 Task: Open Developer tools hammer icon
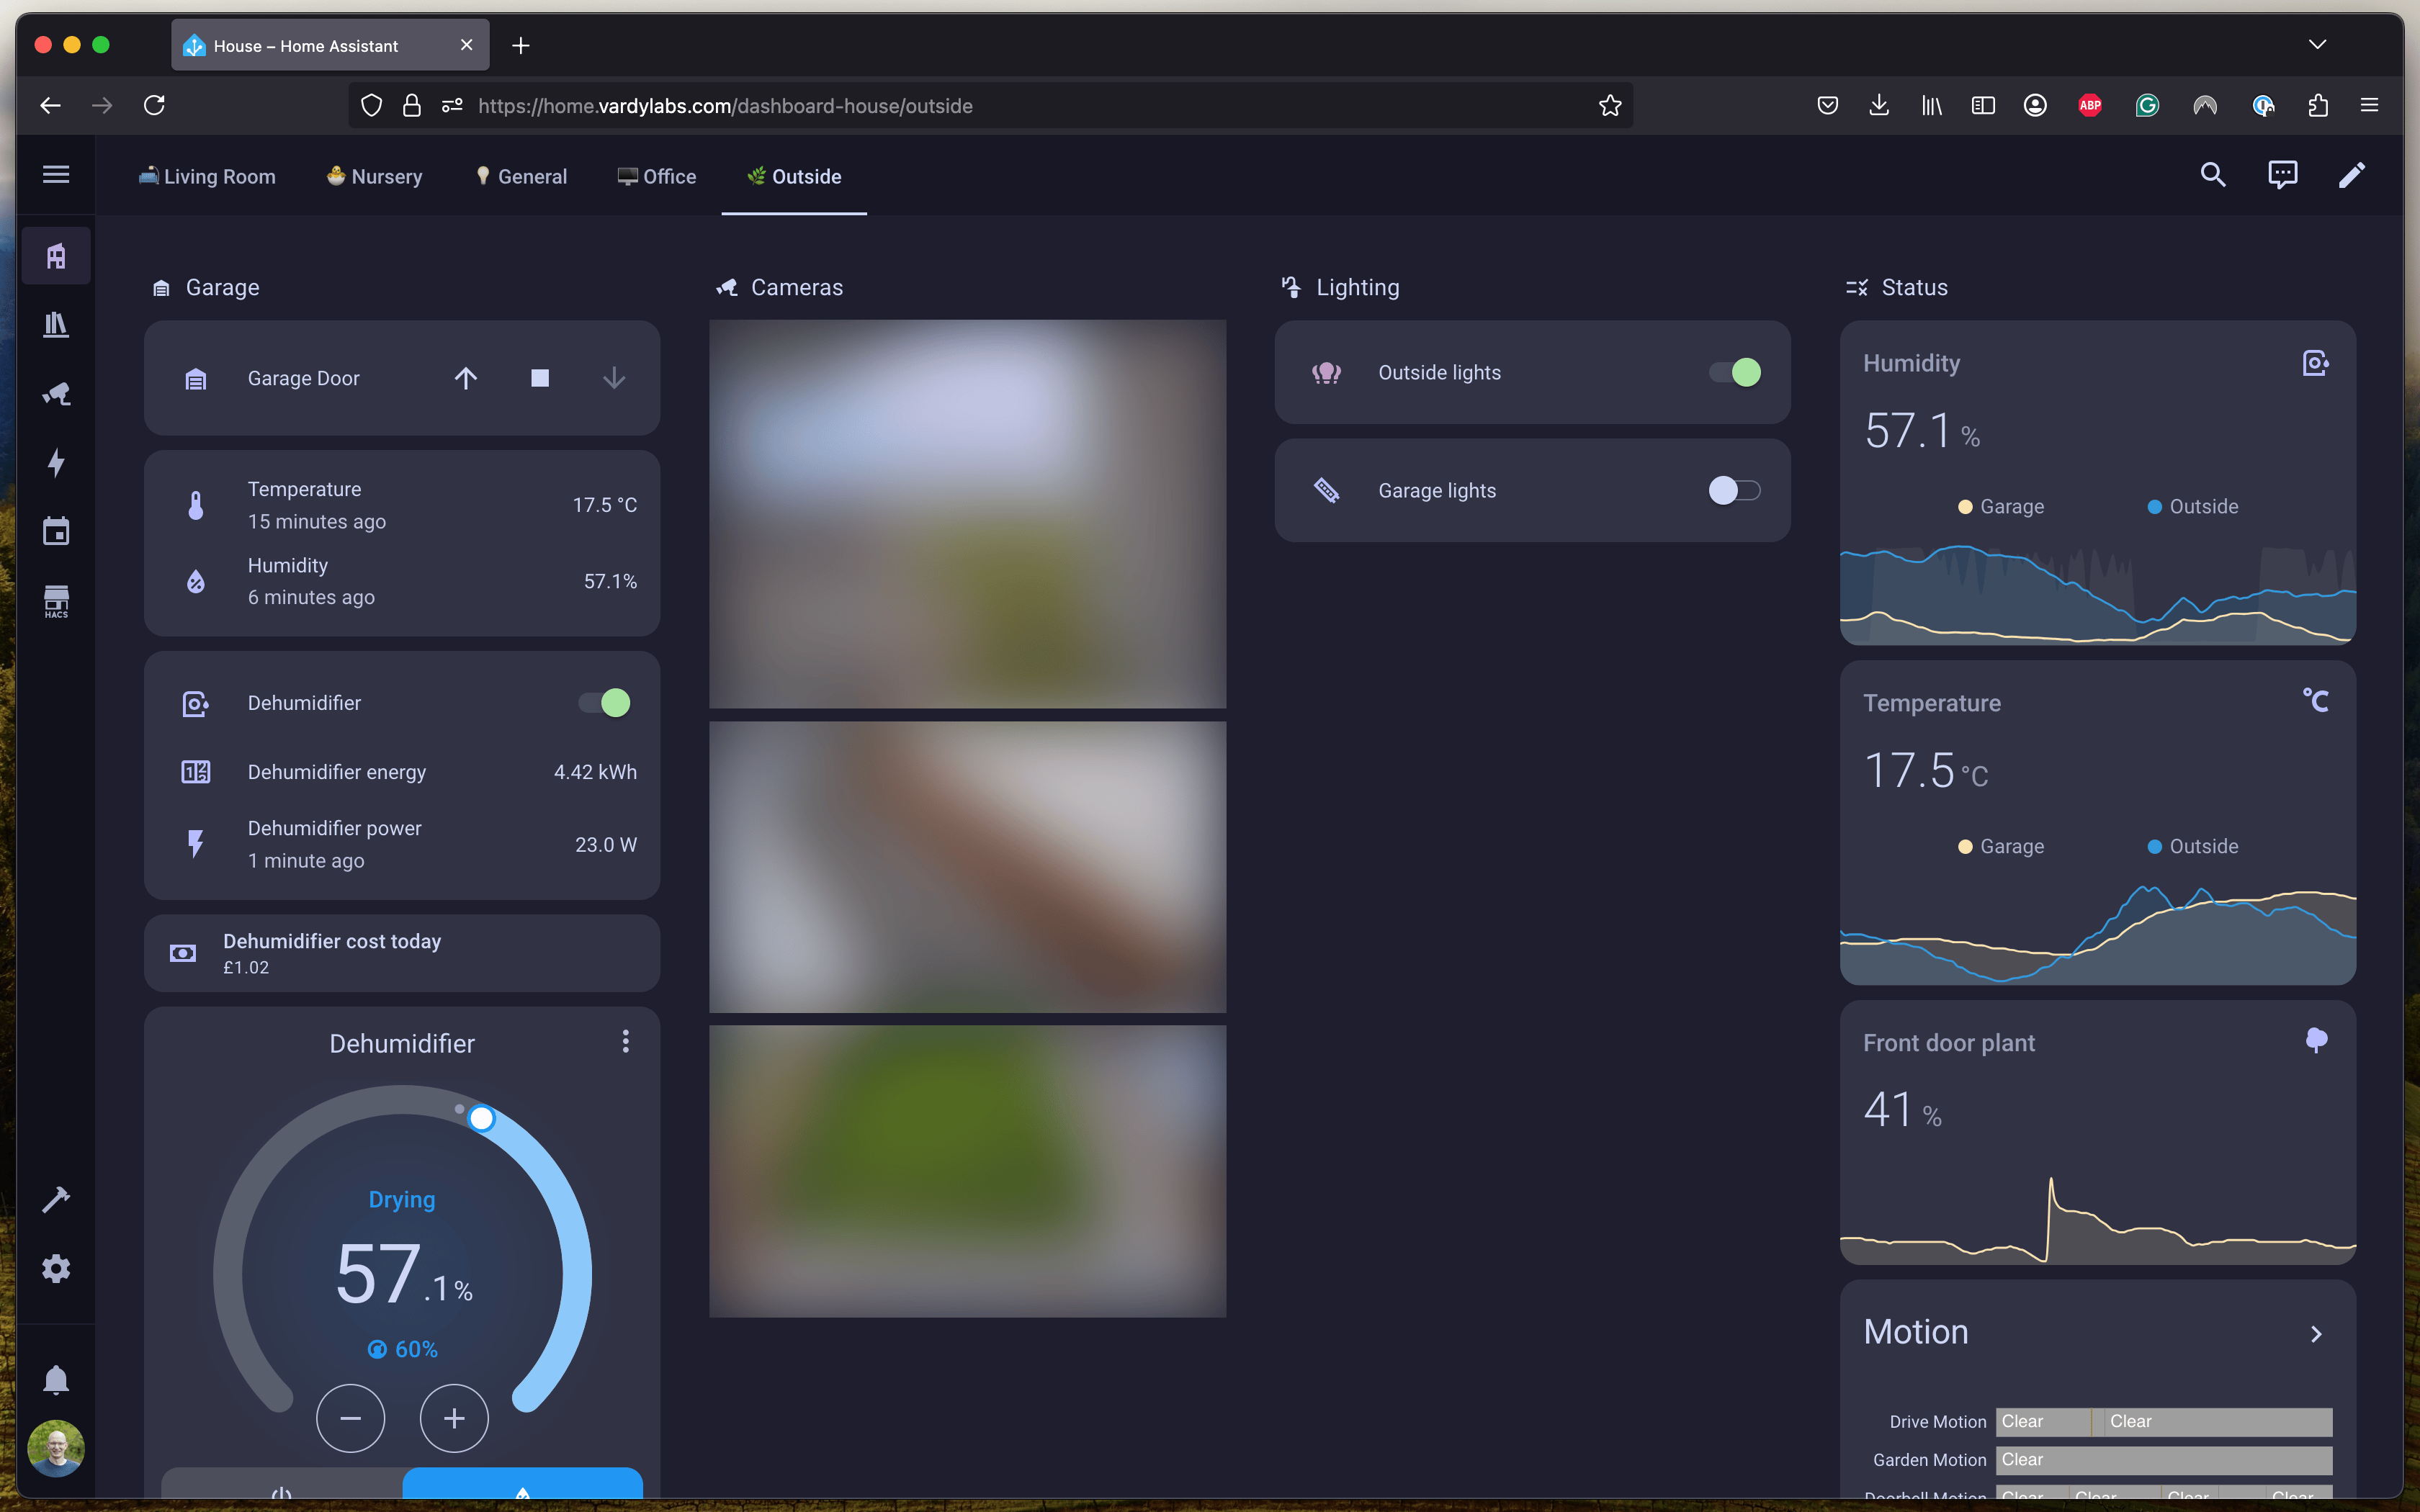pos(56,1199)
